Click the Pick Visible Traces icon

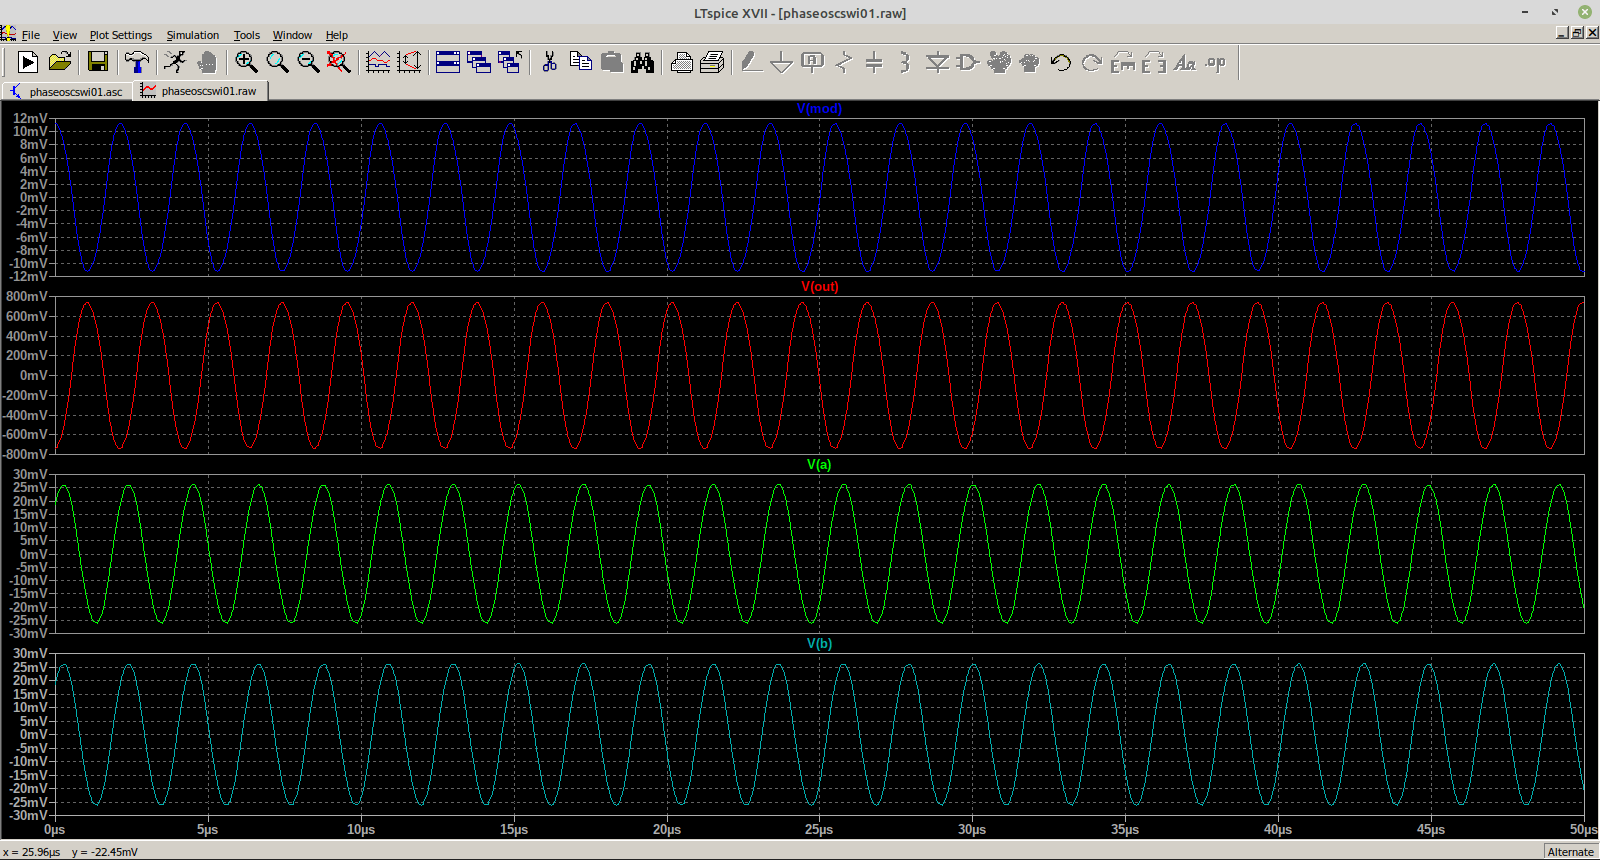[378, 62]
